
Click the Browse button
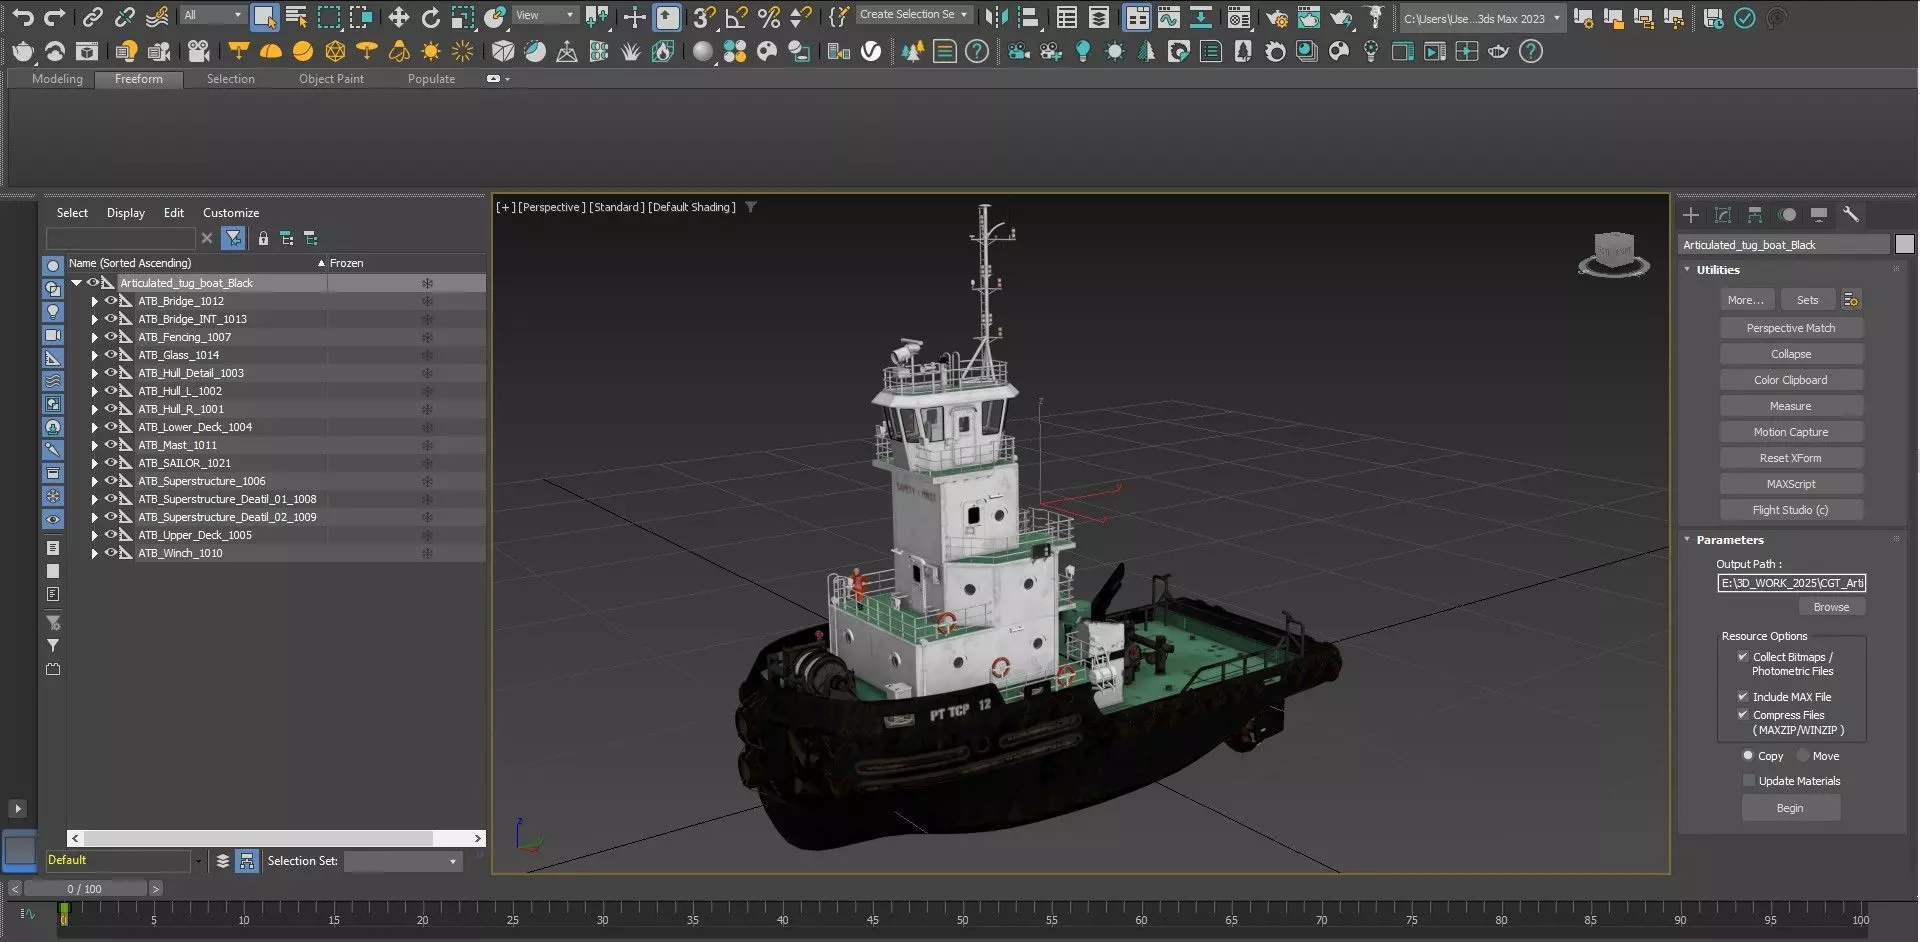(1832, 607)
